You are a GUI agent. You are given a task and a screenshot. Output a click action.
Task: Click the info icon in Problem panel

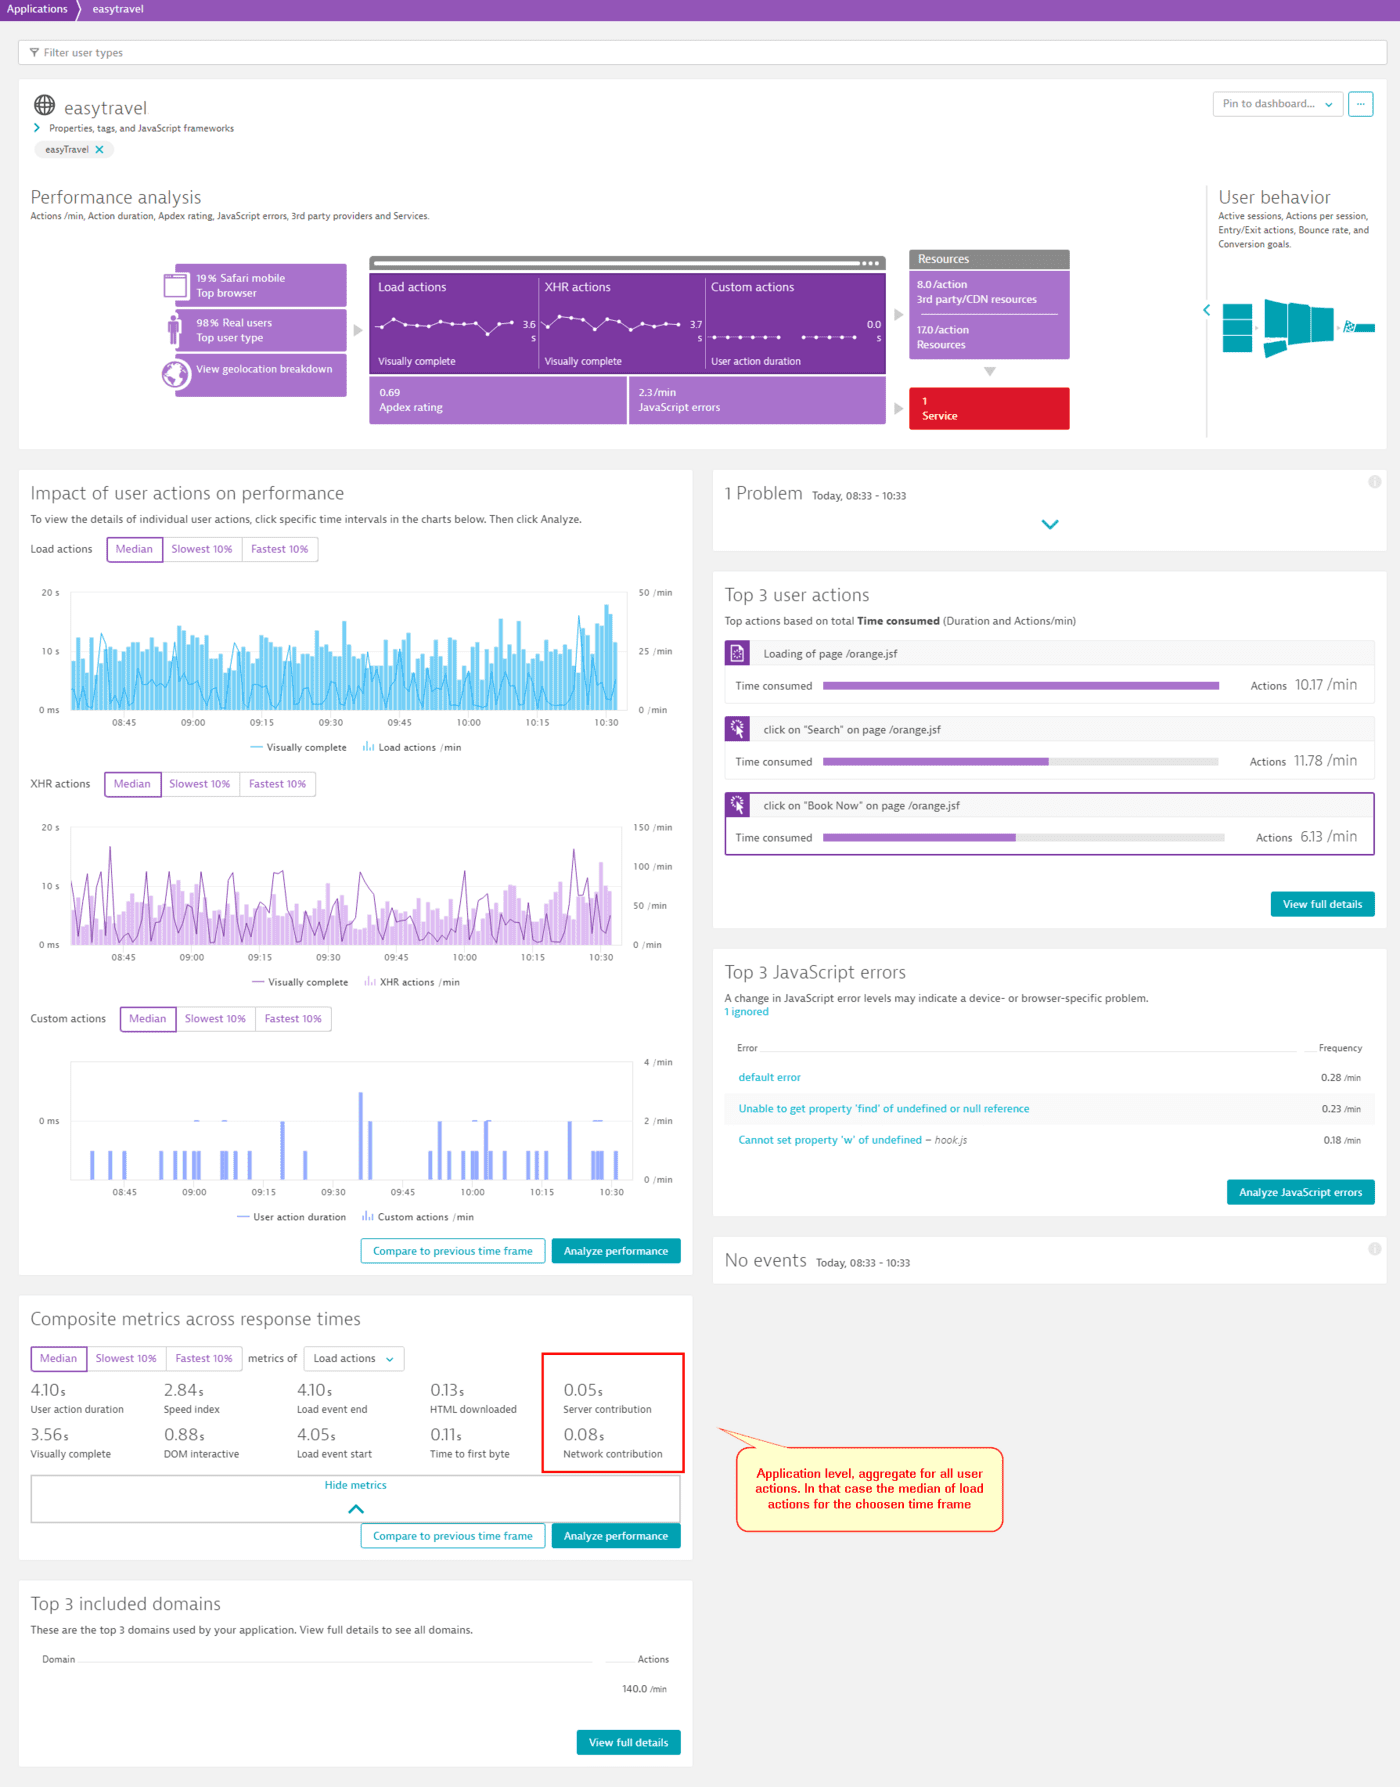[x=1374, y=482]
